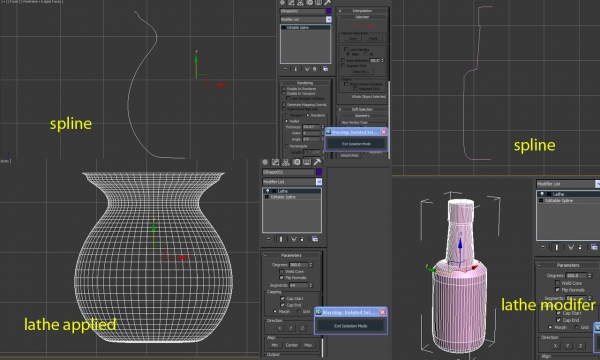Toggle the Lathe lightbulb in the bottle modifier stack
Image resolution: width=600 pixels, height=360 pixels.
pyautogui.click(x=542, y=194)
